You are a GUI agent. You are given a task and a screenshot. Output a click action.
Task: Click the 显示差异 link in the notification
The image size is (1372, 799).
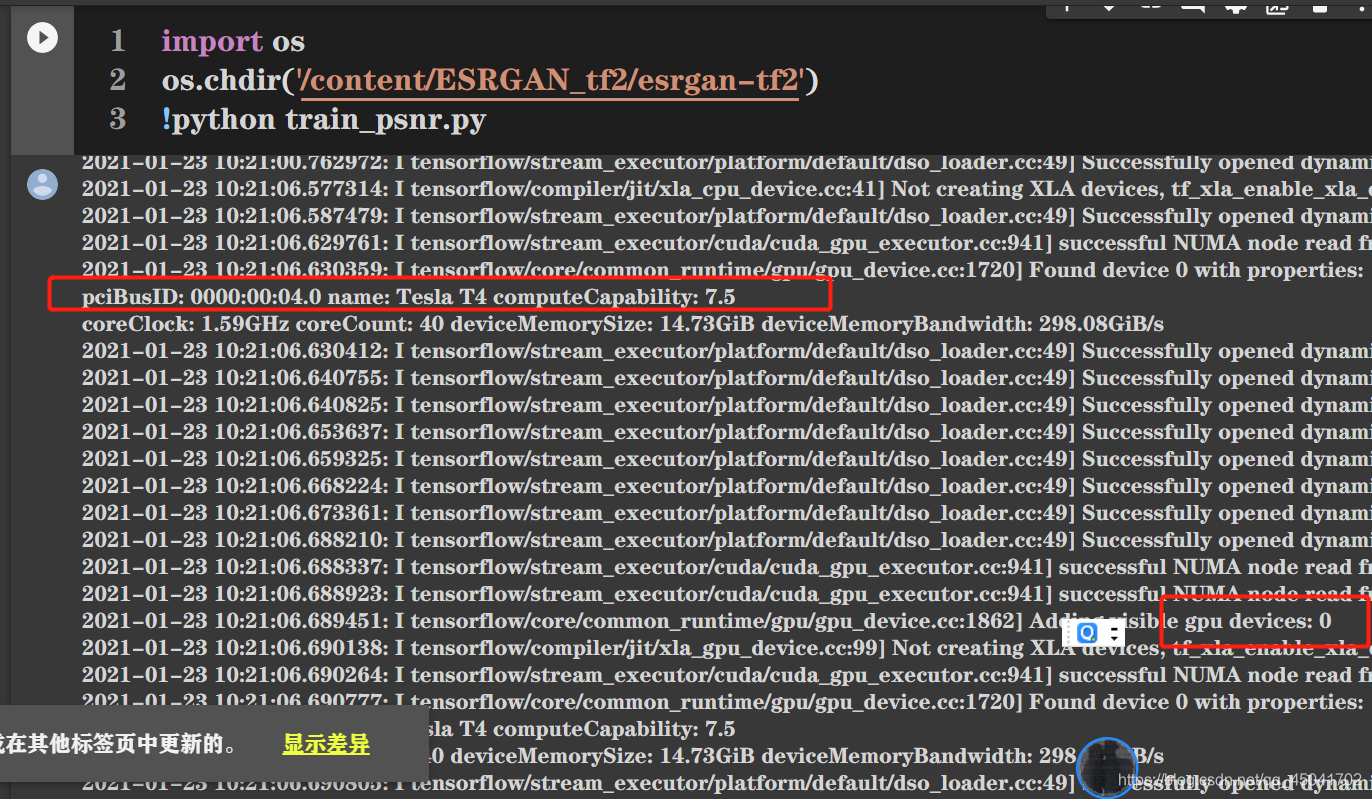tap(326, 744)
